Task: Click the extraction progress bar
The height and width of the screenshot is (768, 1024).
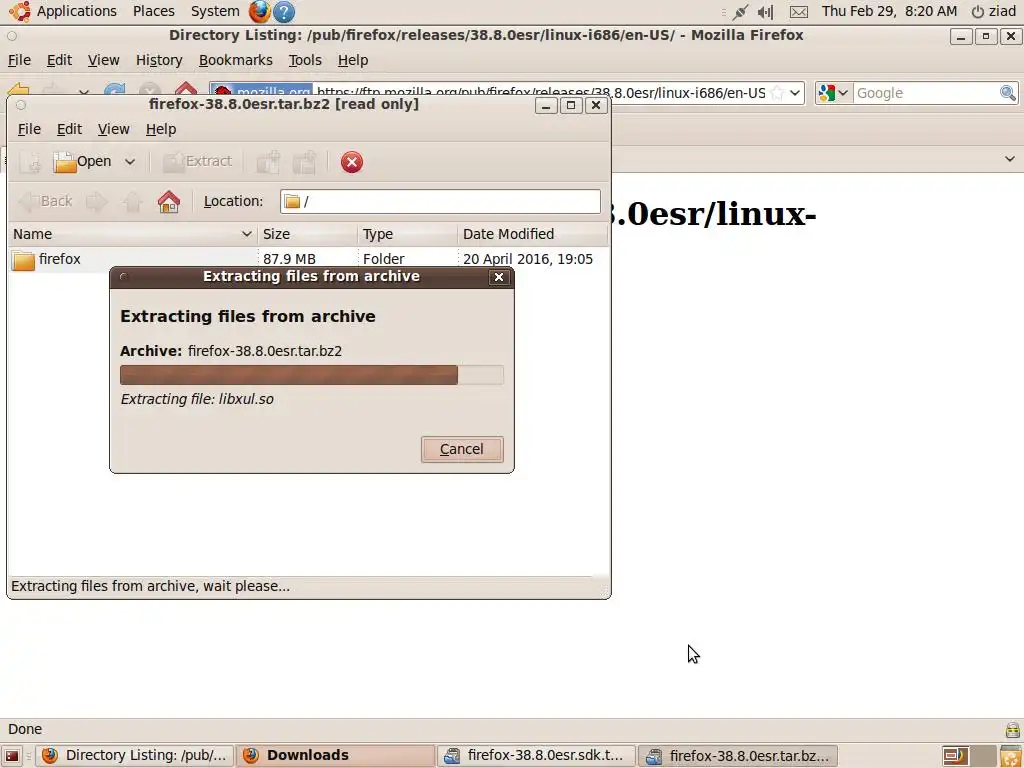Action: coord(312,375)
